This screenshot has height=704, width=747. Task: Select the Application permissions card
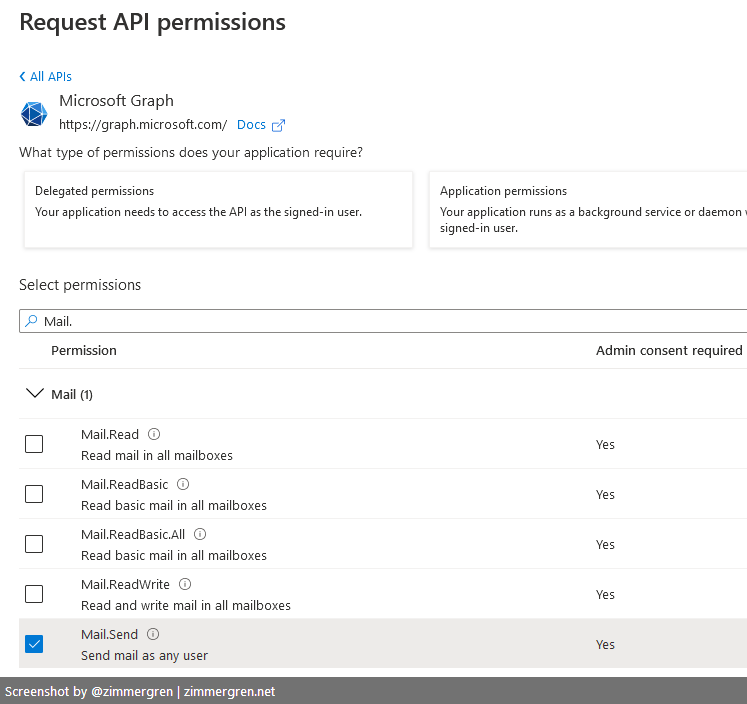588,210
